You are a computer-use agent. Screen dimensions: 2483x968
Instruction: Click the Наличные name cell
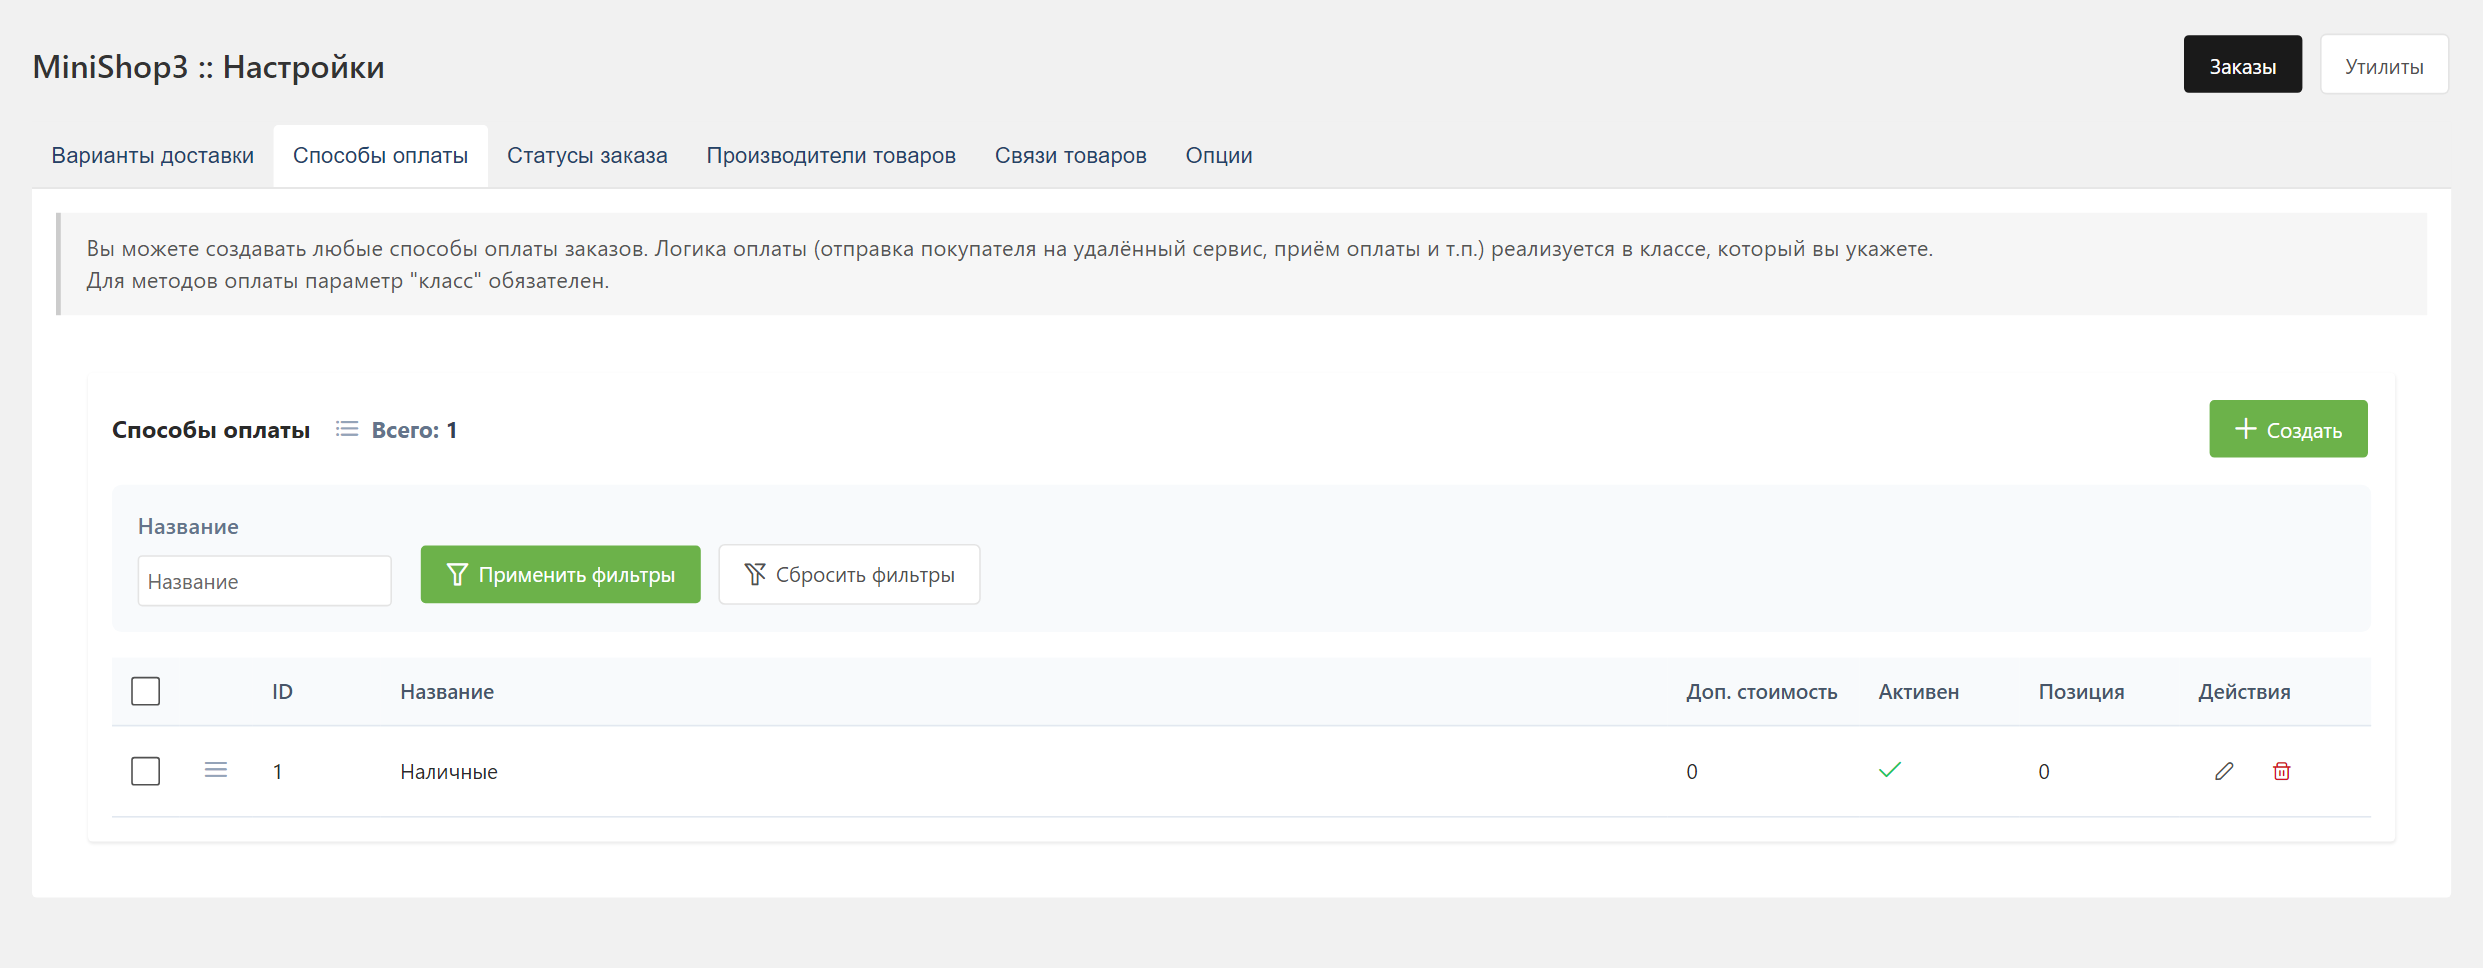tap(449, 772)
